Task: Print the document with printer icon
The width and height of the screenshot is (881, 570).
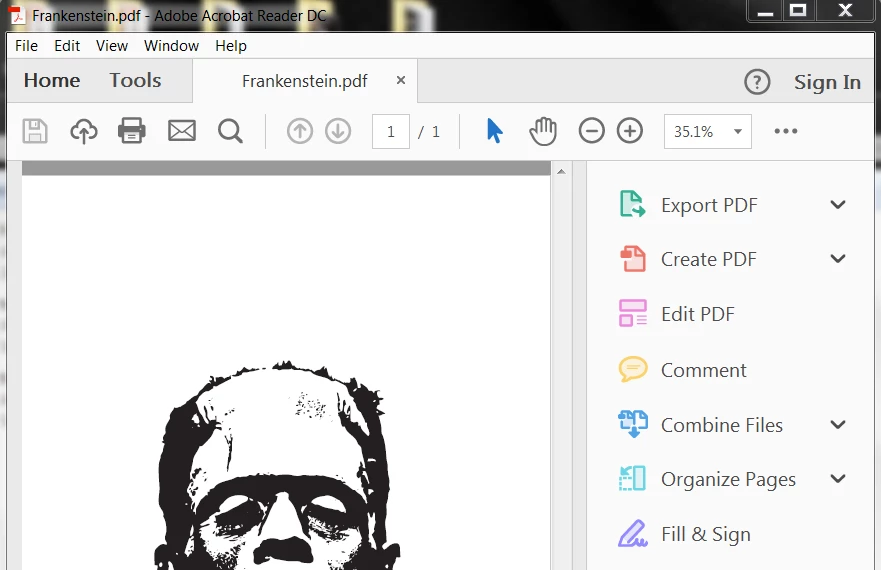Action: (132, 130)
